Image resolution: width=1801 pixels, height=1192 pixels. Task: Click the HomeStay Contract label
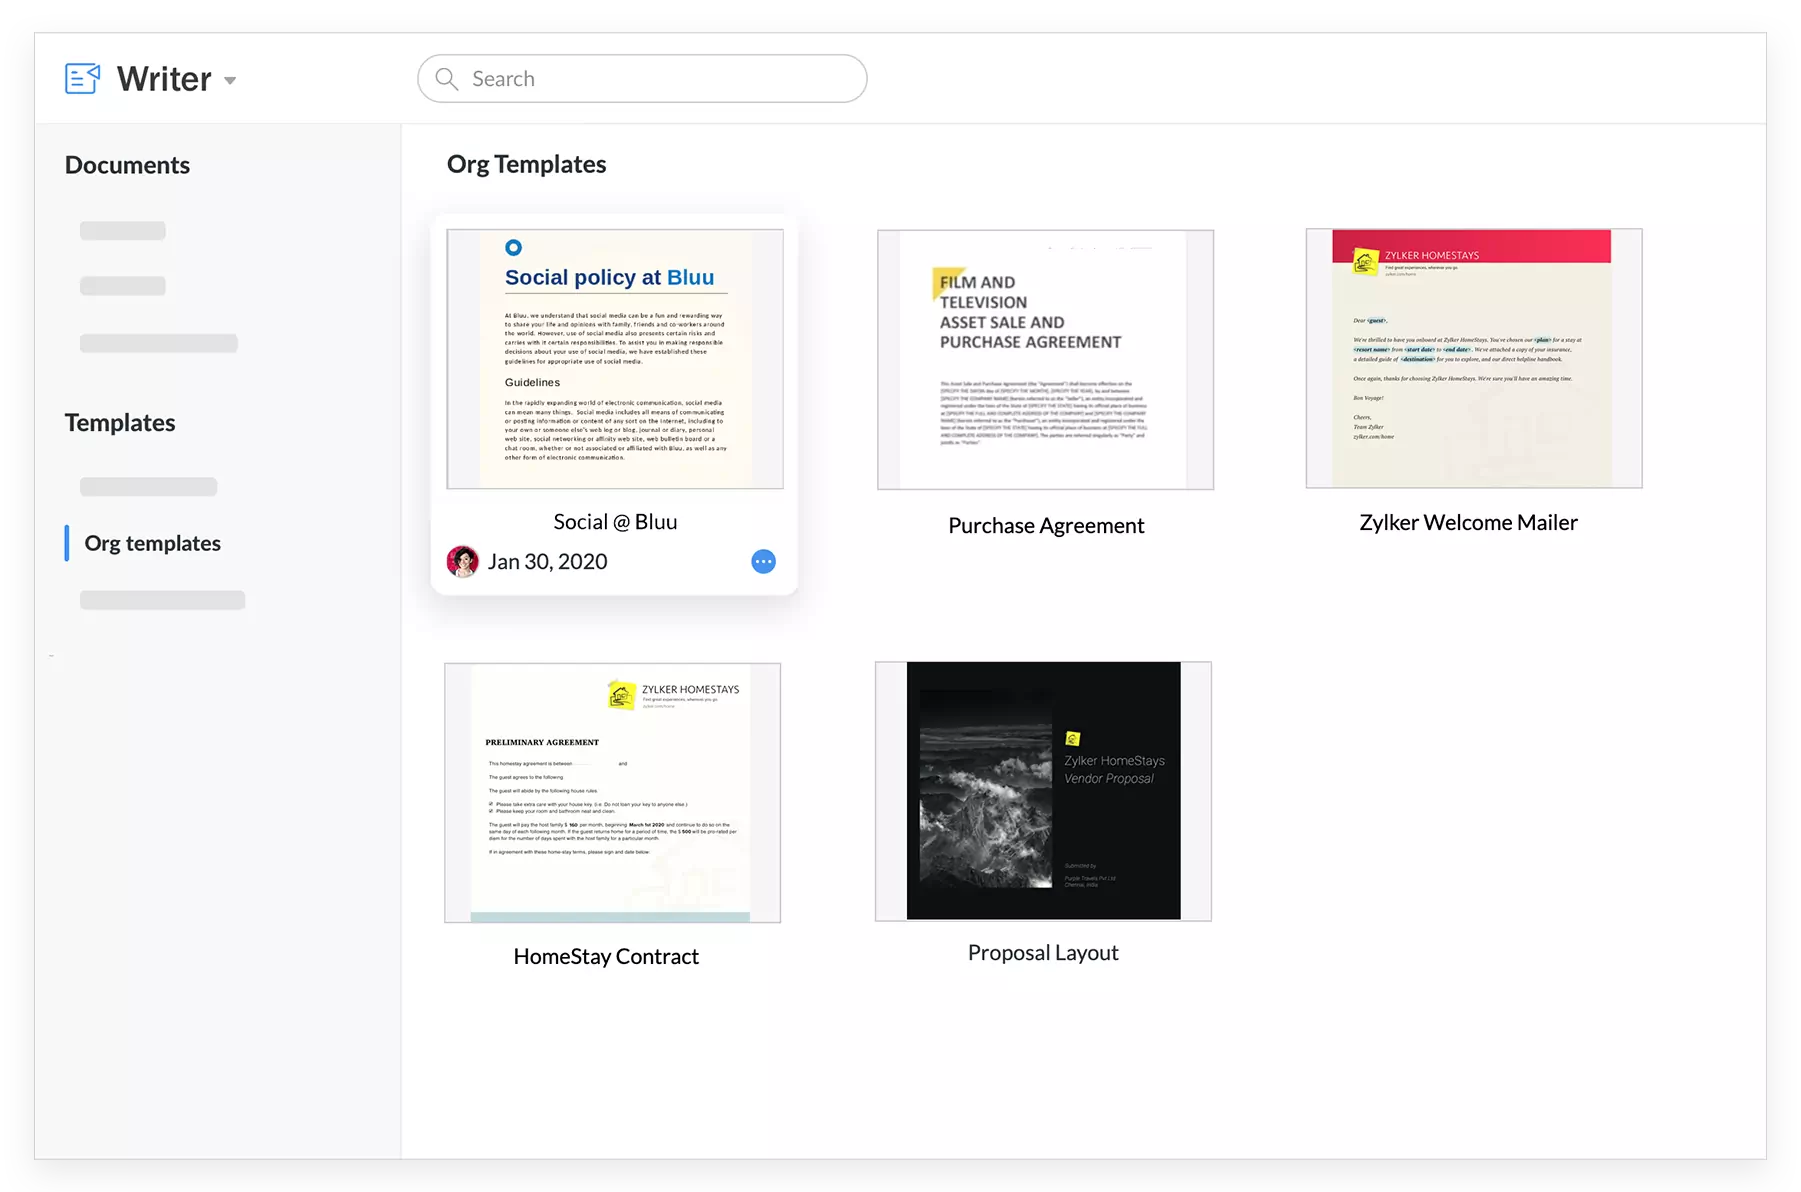point(606,956)
